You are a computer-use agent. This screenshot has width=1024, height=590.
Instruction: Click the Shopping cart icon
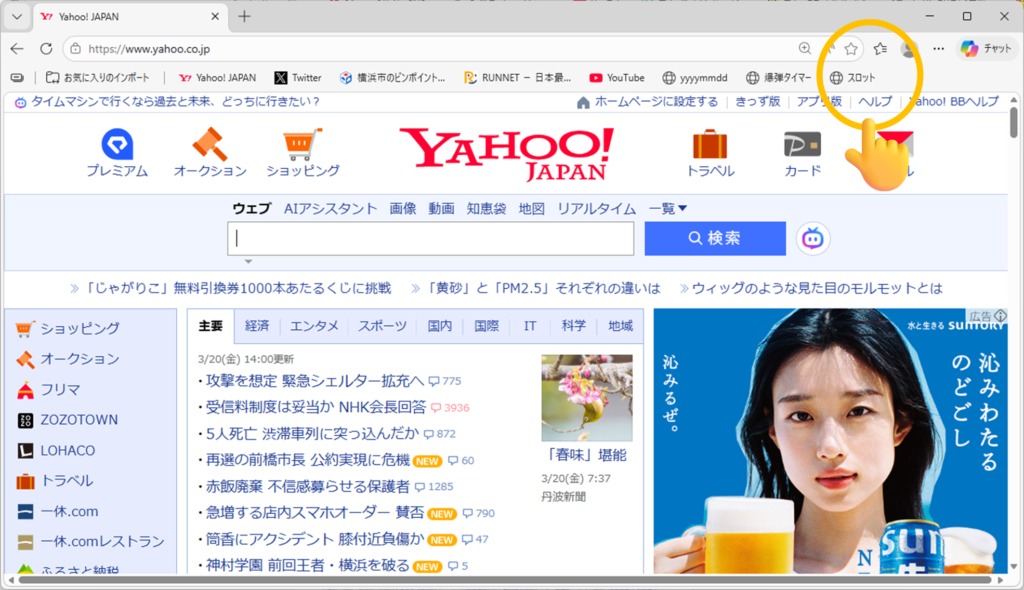302,144
